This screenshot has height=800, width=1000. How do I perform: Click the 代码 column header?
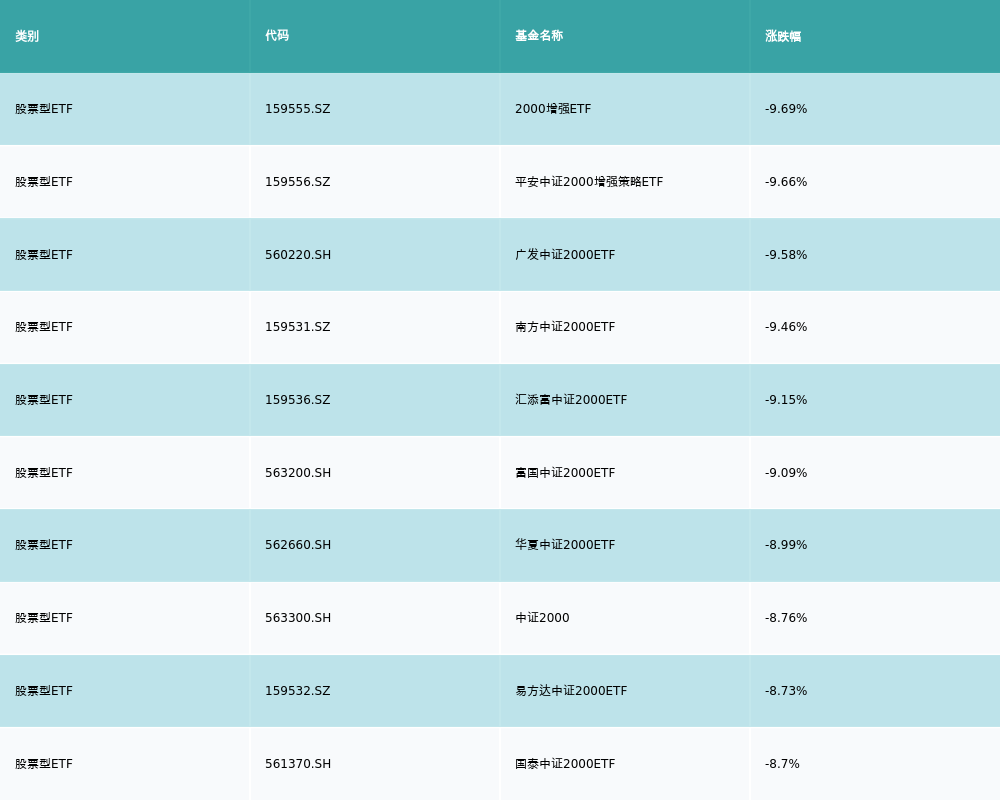point(277,36)
